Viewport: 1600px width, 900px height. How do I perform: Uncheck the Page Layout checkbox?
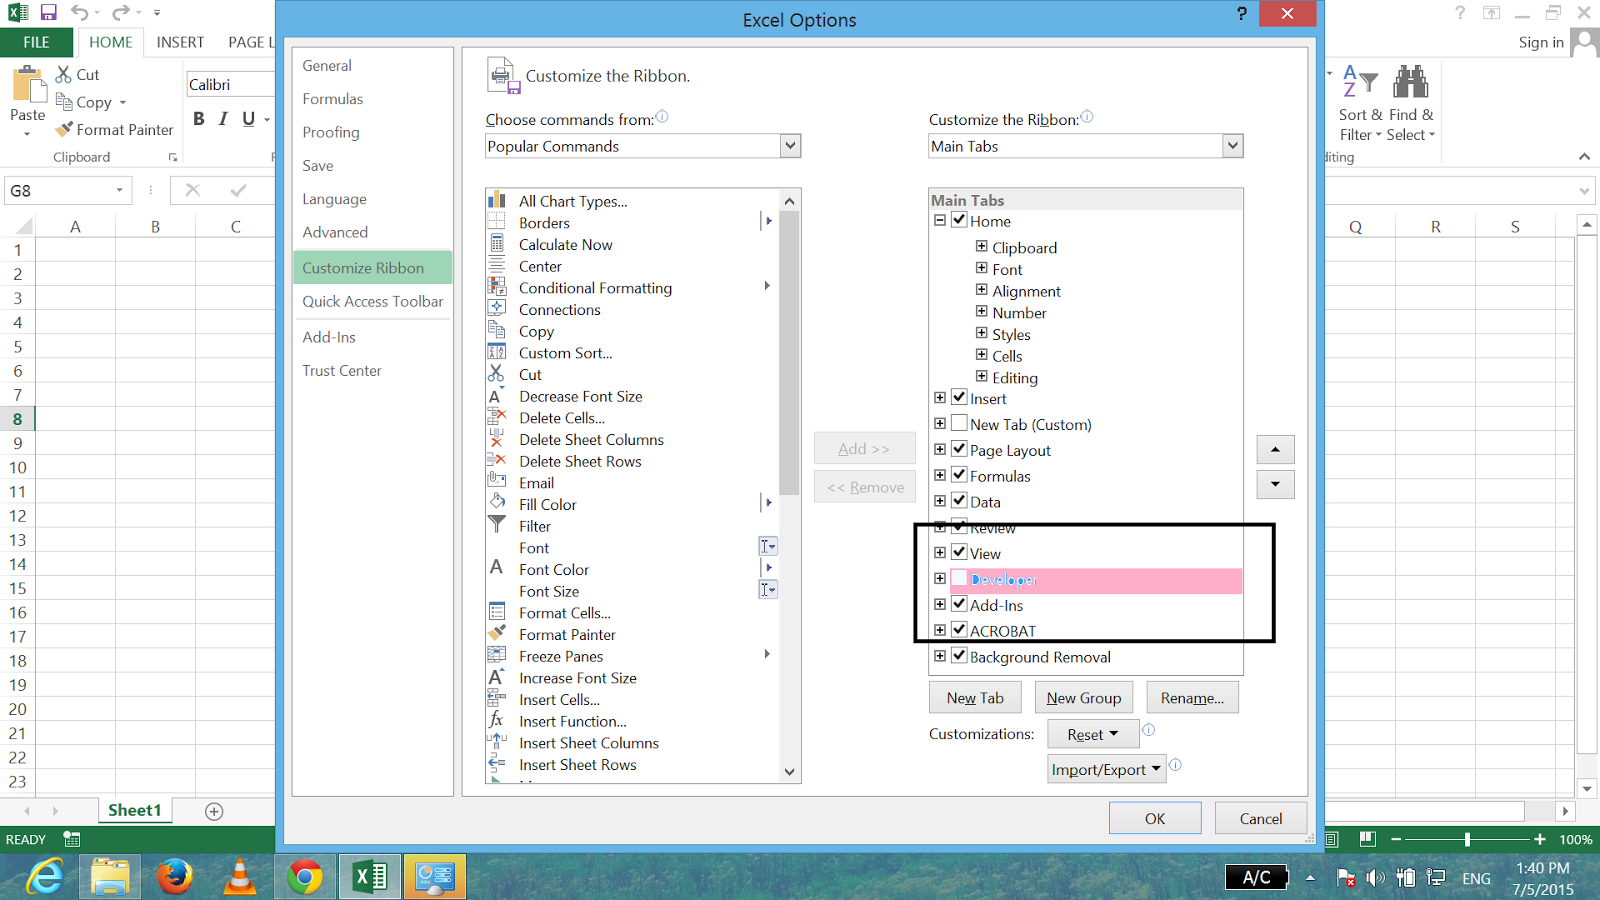[959, 449]
